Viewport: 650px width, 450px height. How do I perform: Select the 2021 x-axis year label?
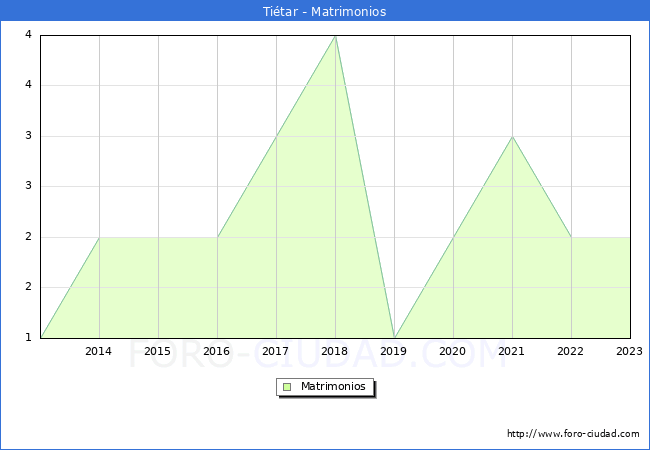click(512, 351)
